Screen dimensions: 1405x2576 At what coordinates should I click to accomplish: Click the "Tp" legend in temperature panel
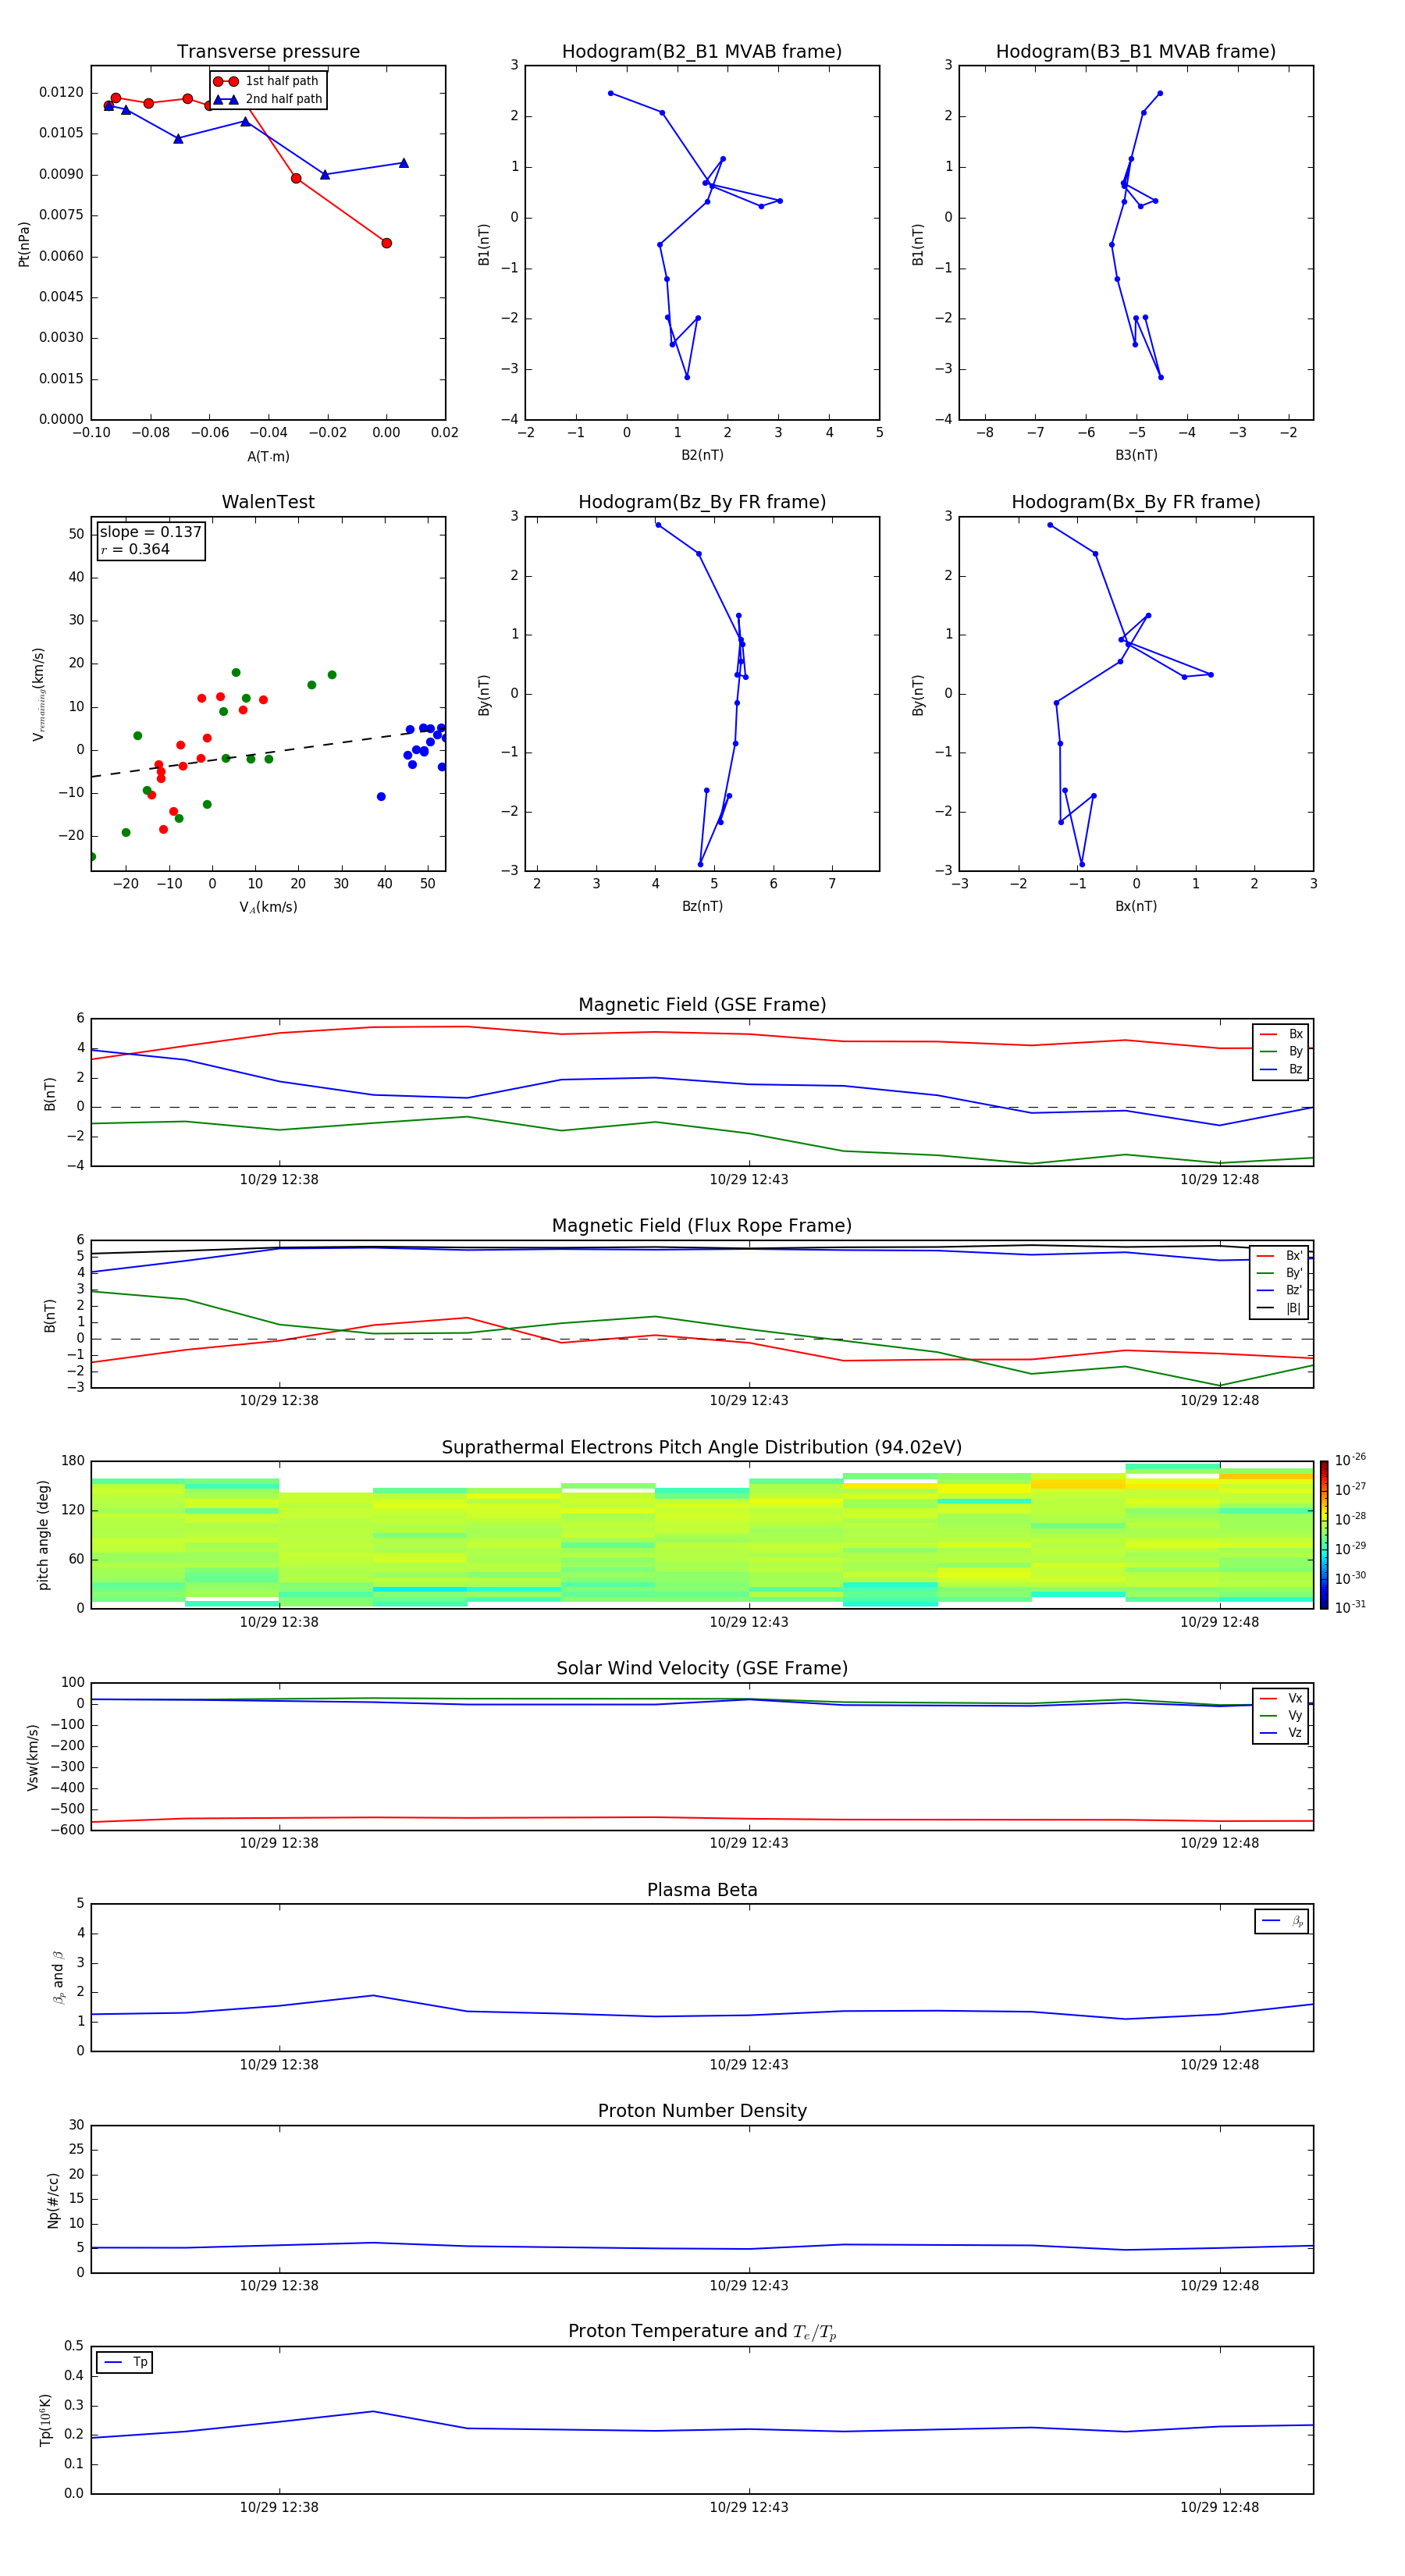[125, 2362]
